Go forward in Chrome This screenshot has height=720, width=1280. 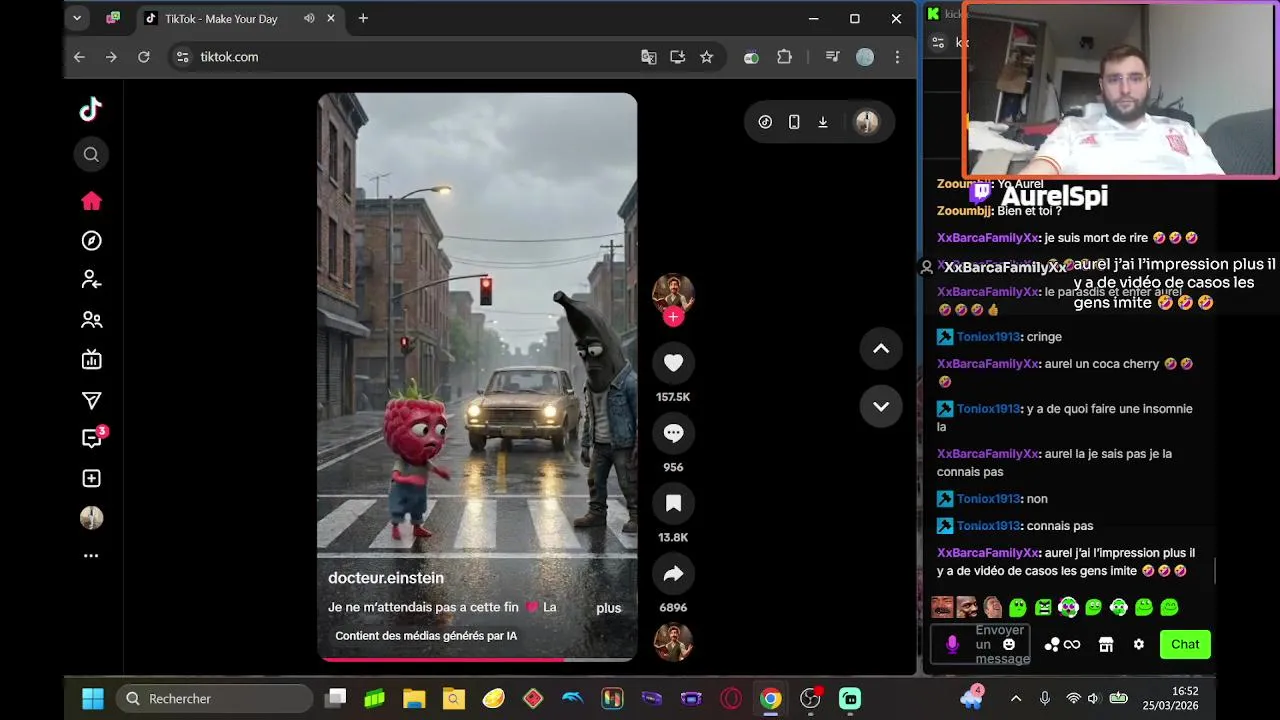pos(111,57)
